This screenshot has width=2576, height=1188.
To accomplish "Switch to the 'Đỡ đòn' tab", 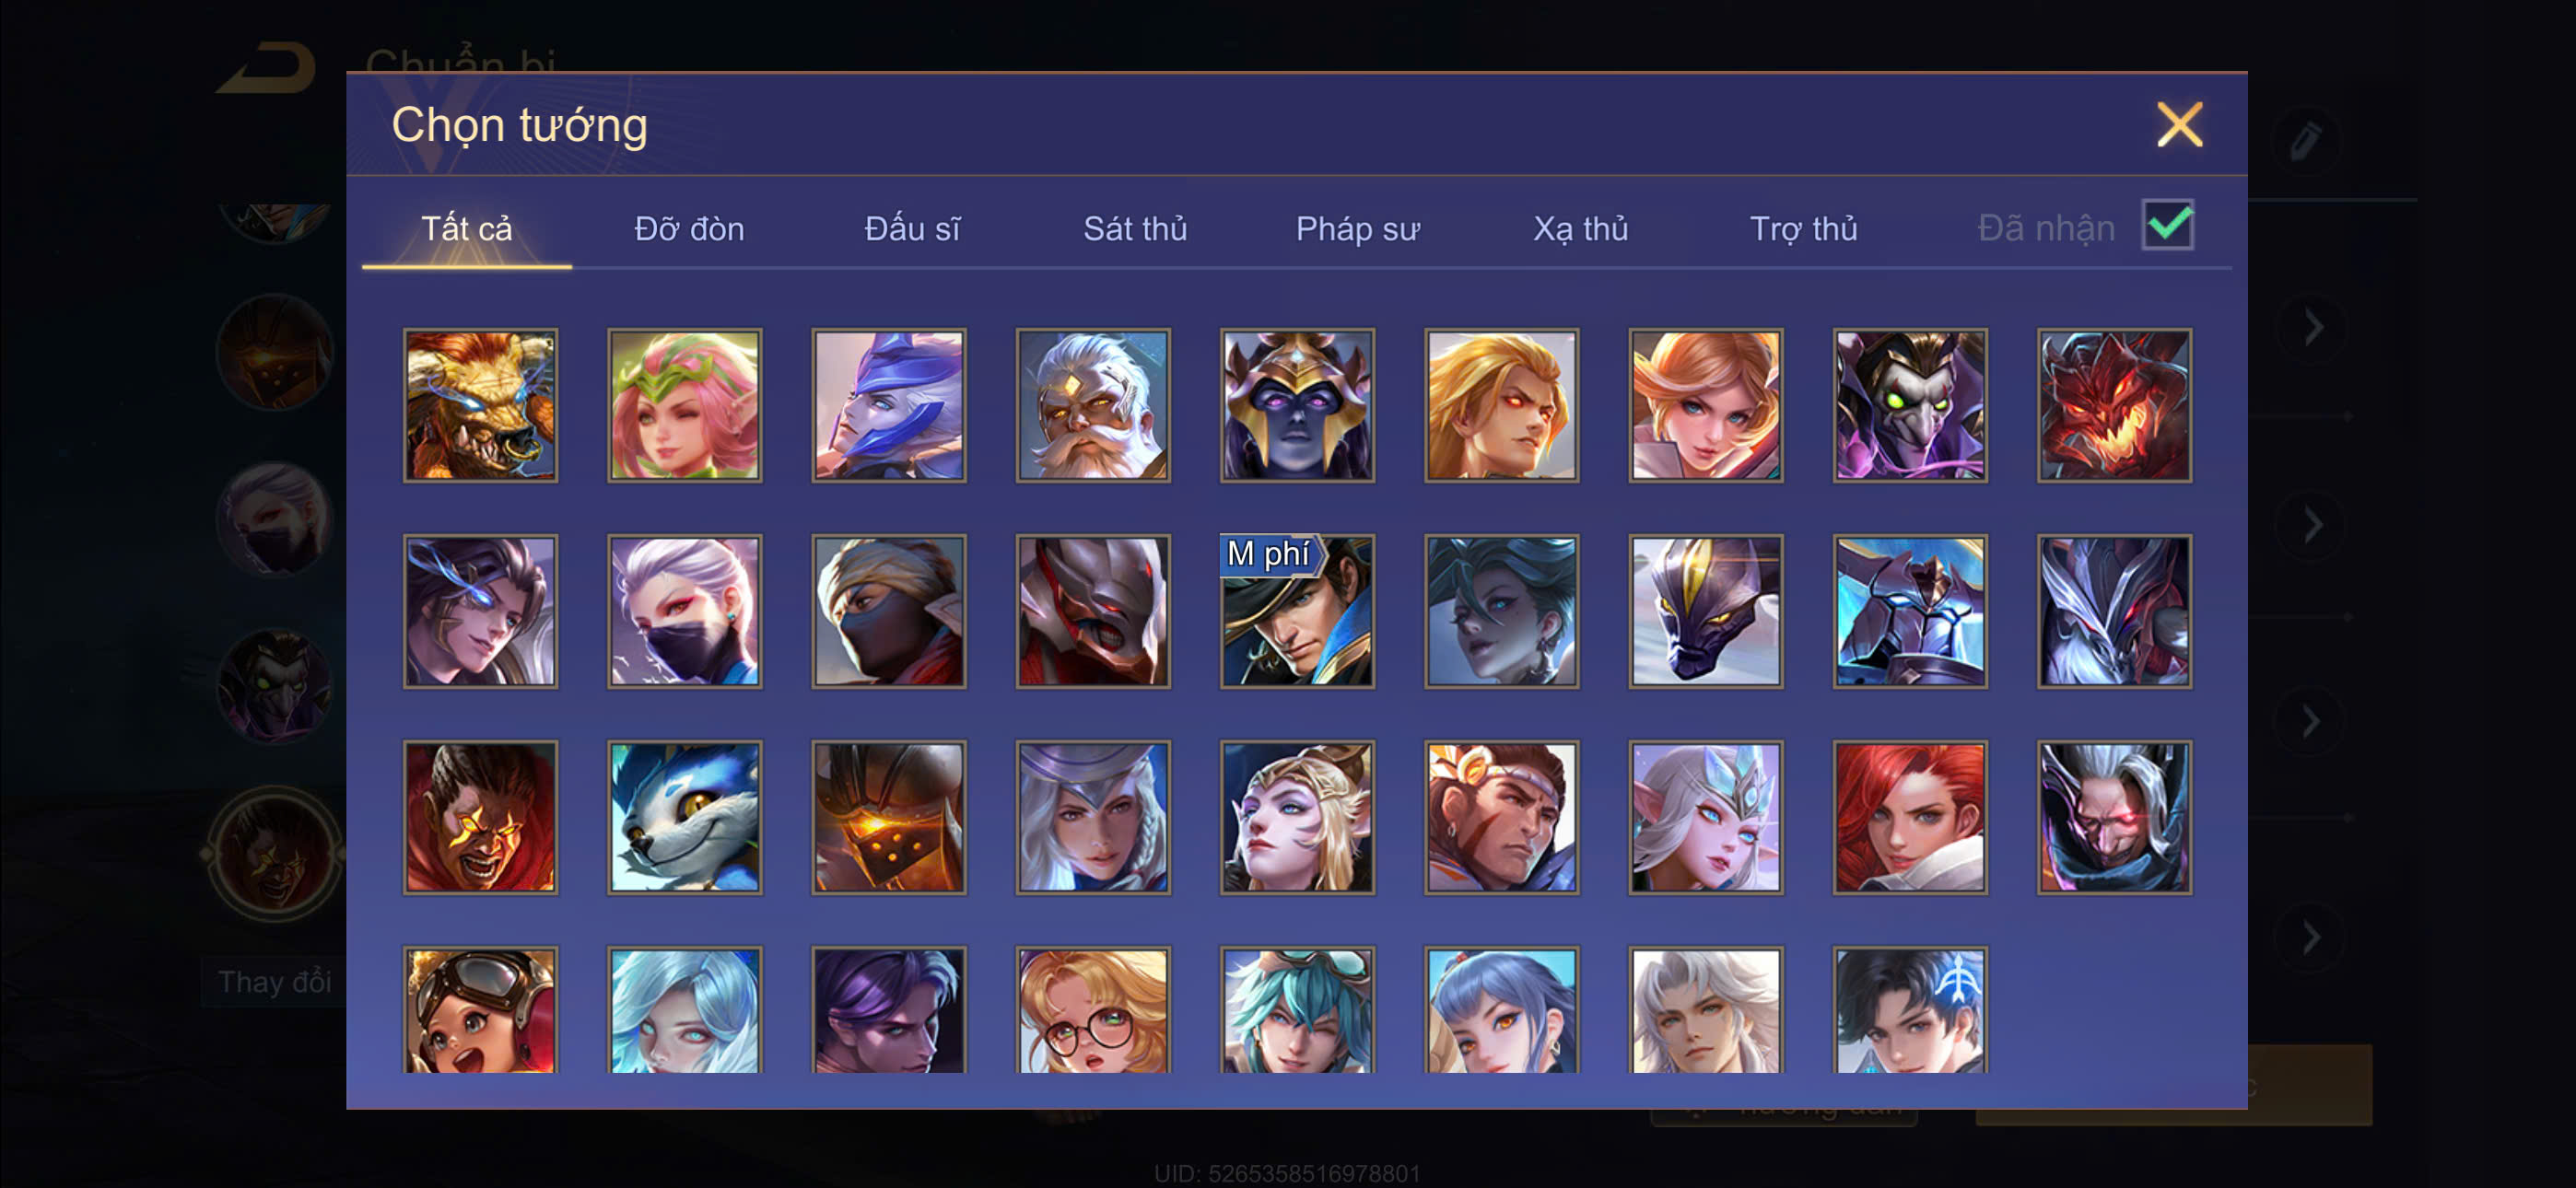I will (x=689, y=228).
